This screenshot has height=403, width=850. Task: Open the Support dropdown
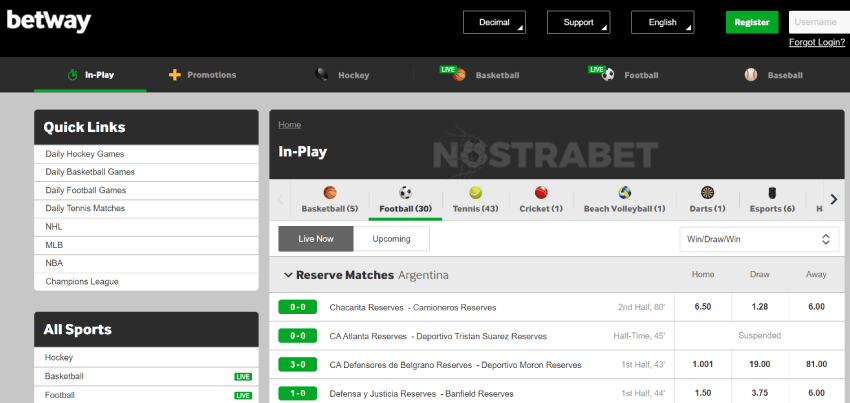coord(578,22)
